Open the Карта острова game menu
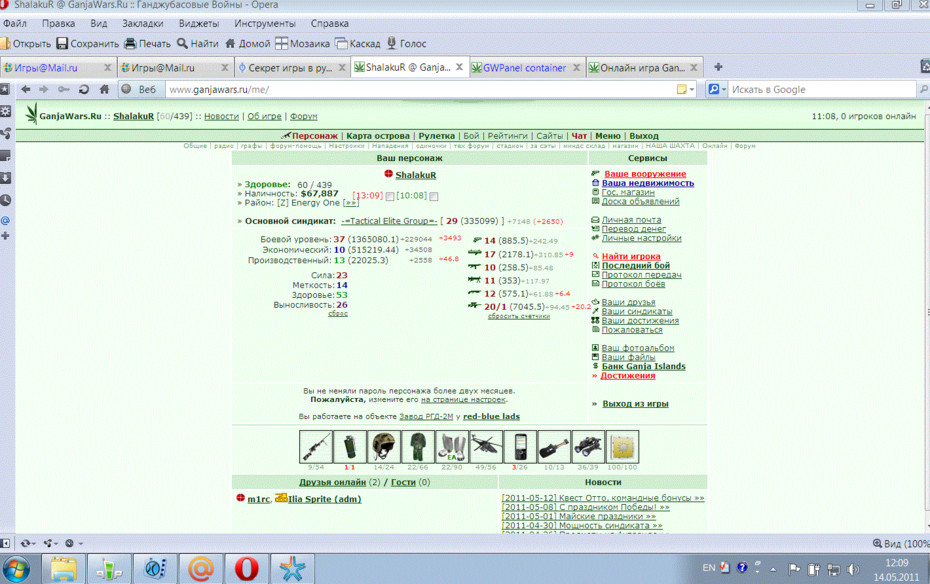Screen dimensions: 930x584 [378, 136]
